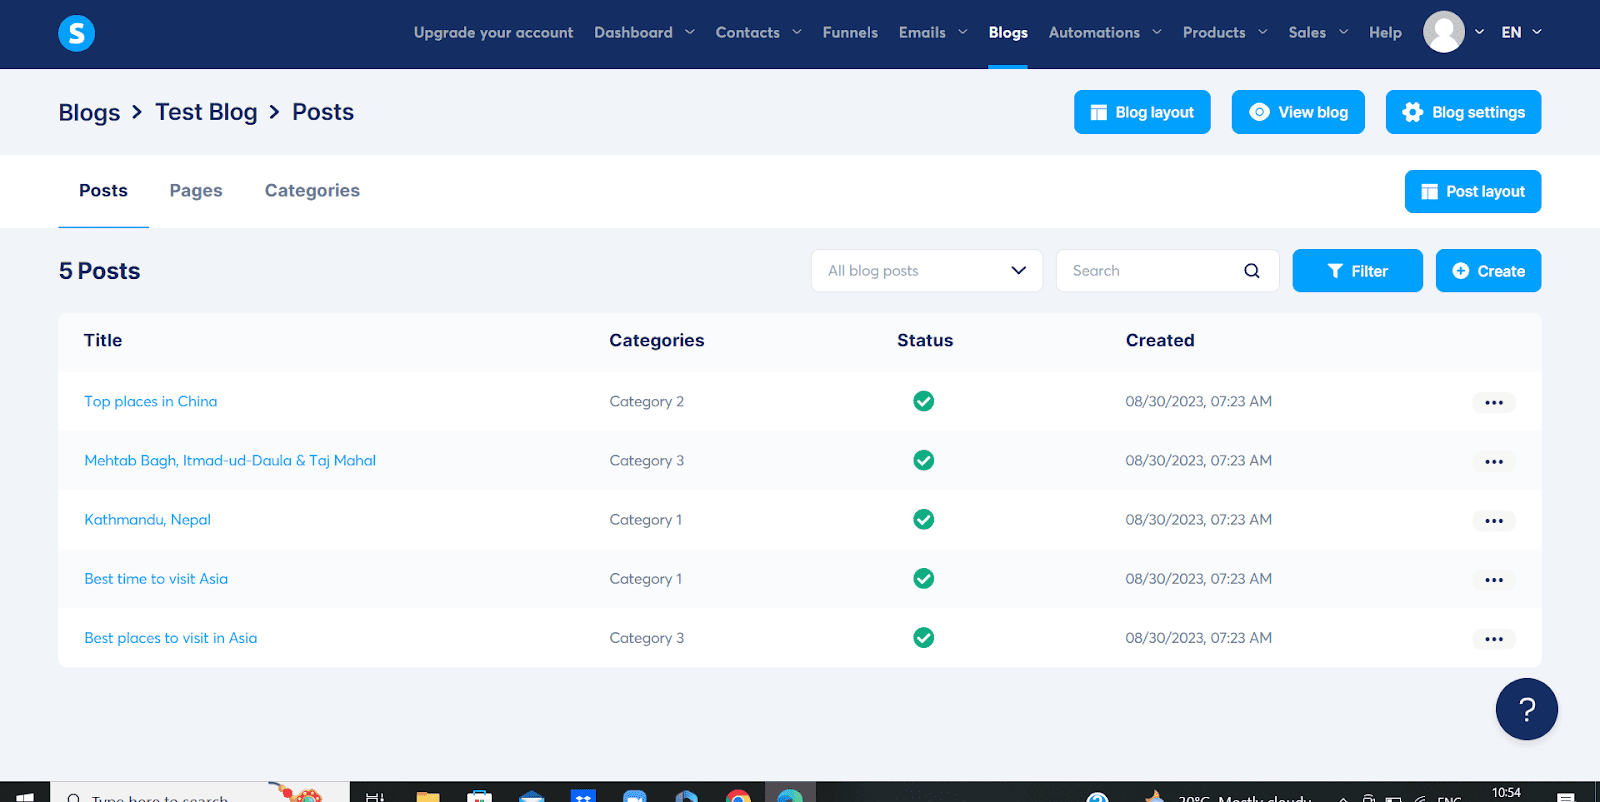The height and width of the screenshot is (802, 1600).
Task: Open three-dot menu for Best places to visit in Asia
Action: [x=1493, y=639]
